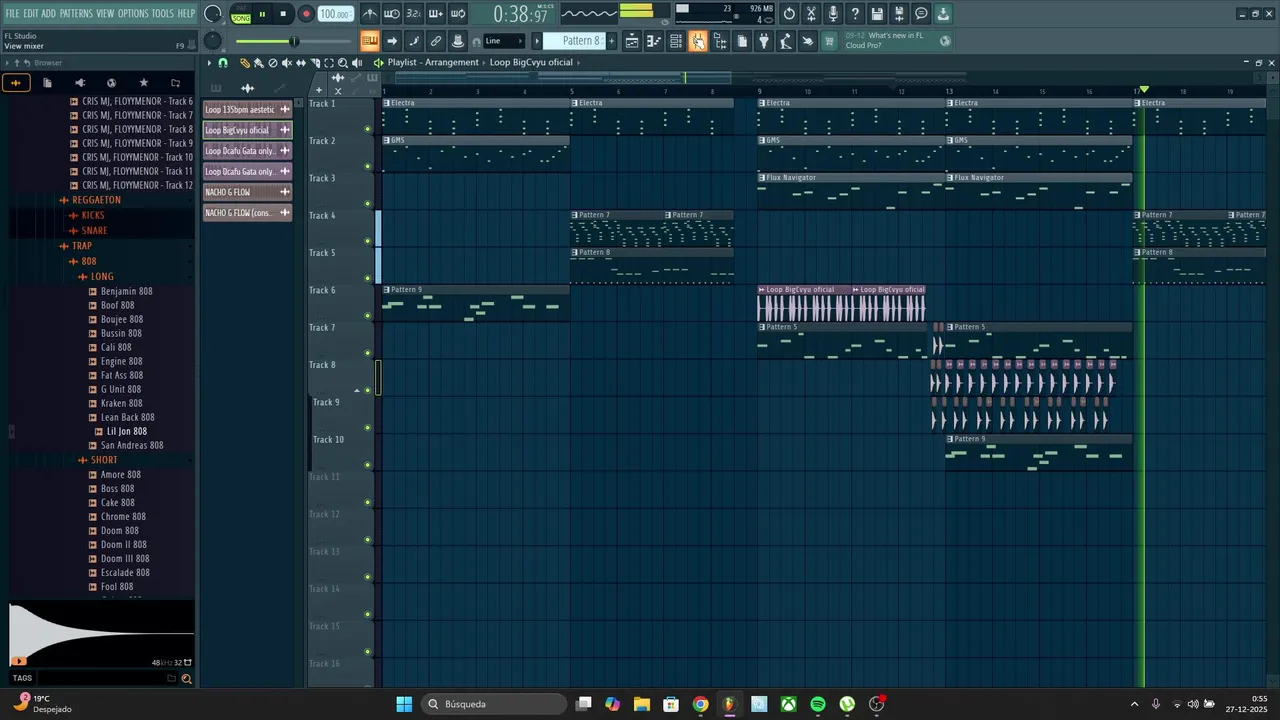Select the Slice tool in playlist
The width and height of the screenshot is (1280, 720).
click(315, 62)
